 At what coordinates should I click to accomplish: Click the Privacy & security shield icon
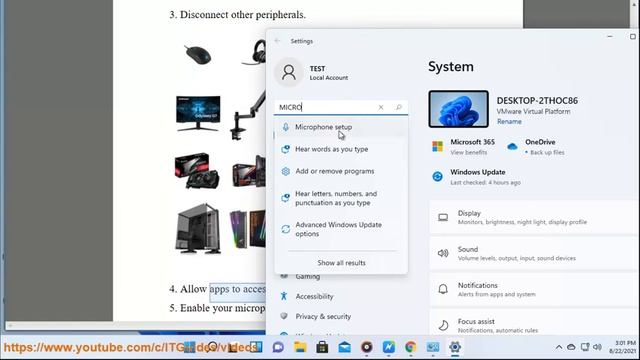284,316
